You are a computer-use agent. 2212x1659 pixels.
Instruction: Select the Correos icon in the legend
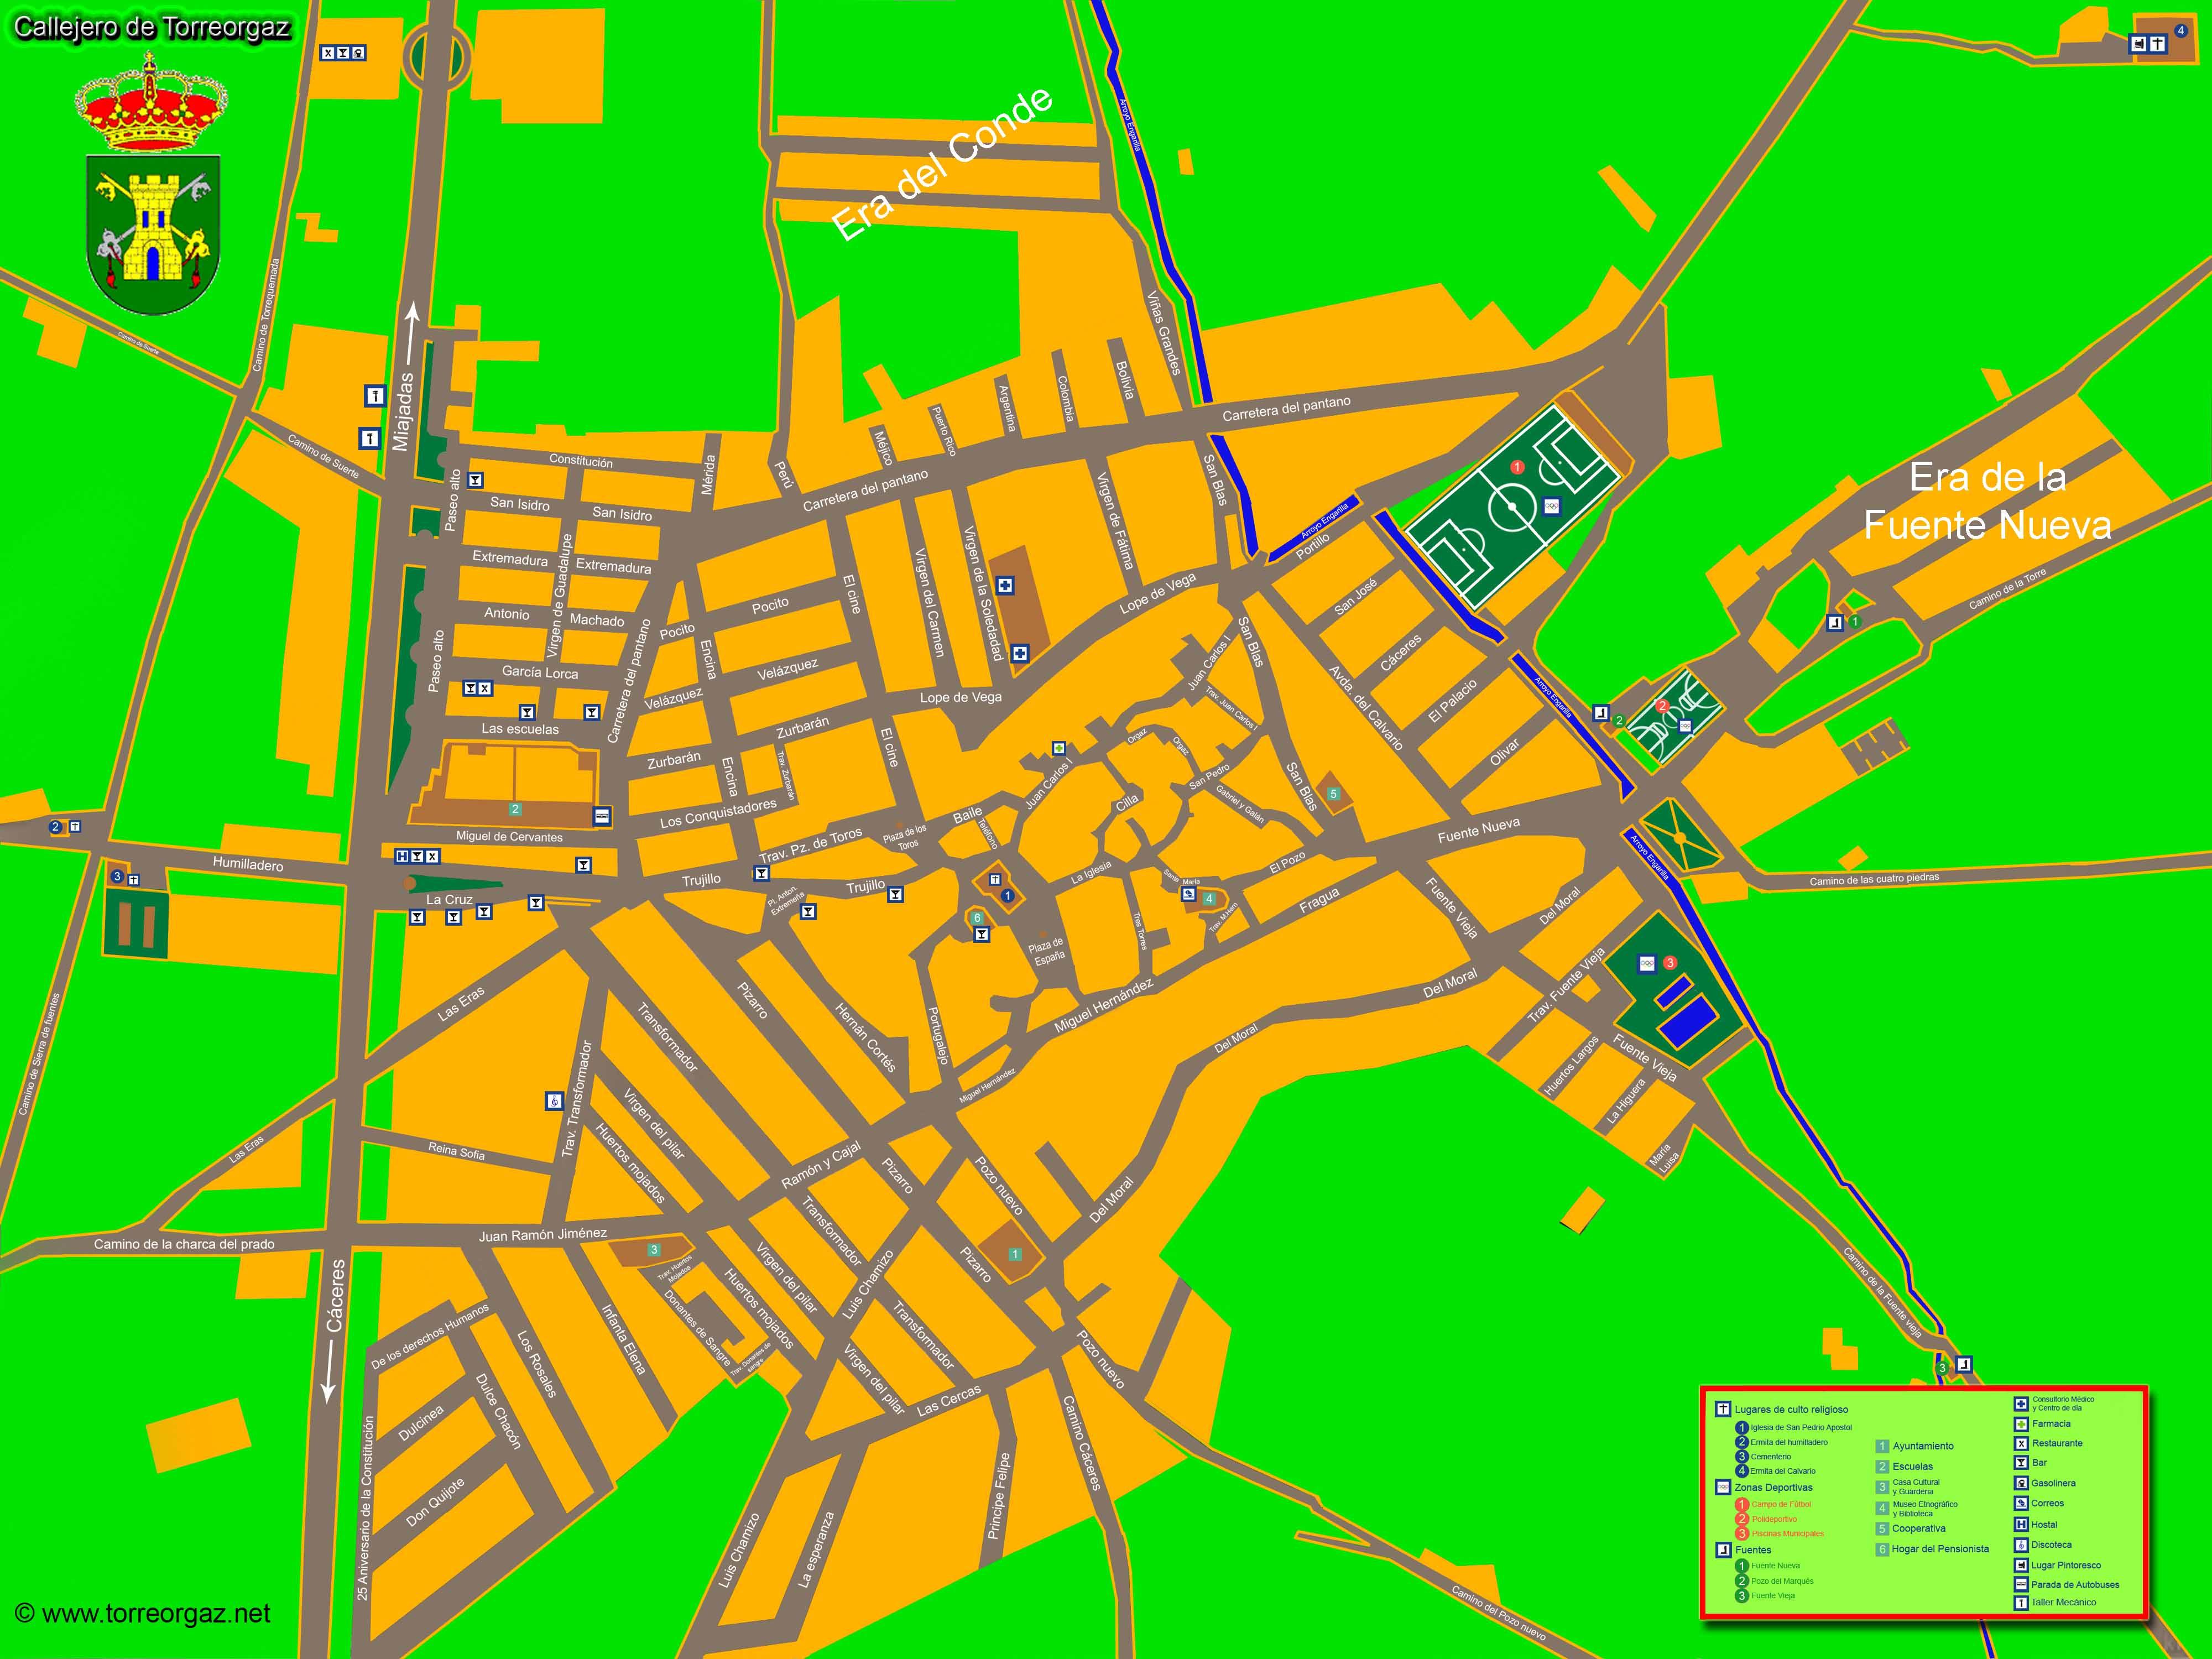(2021, 1503)
